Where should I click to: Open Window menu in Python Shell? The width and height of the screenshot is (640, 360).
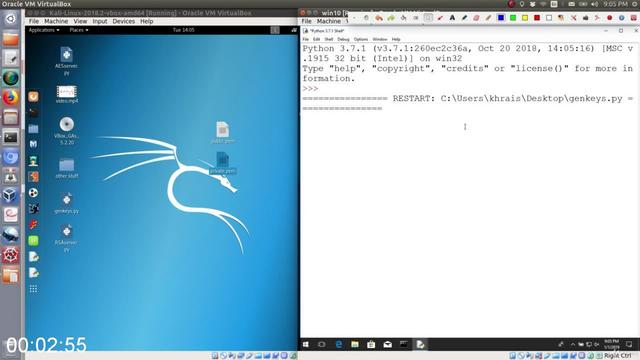pyautogui.click(x=380, y=39)
